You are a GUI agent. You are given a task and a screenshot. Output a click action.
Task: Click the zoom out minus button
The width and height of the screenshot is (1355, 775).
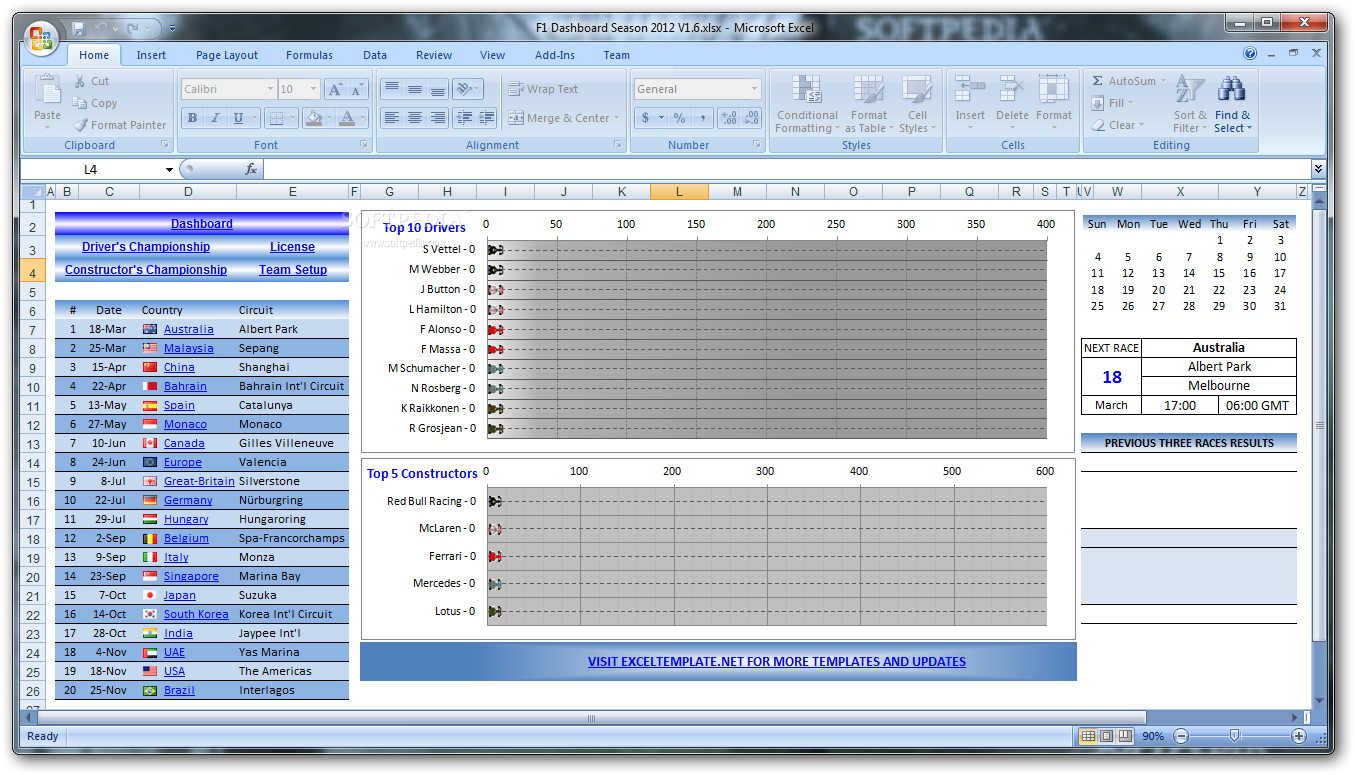[1181, 736]
